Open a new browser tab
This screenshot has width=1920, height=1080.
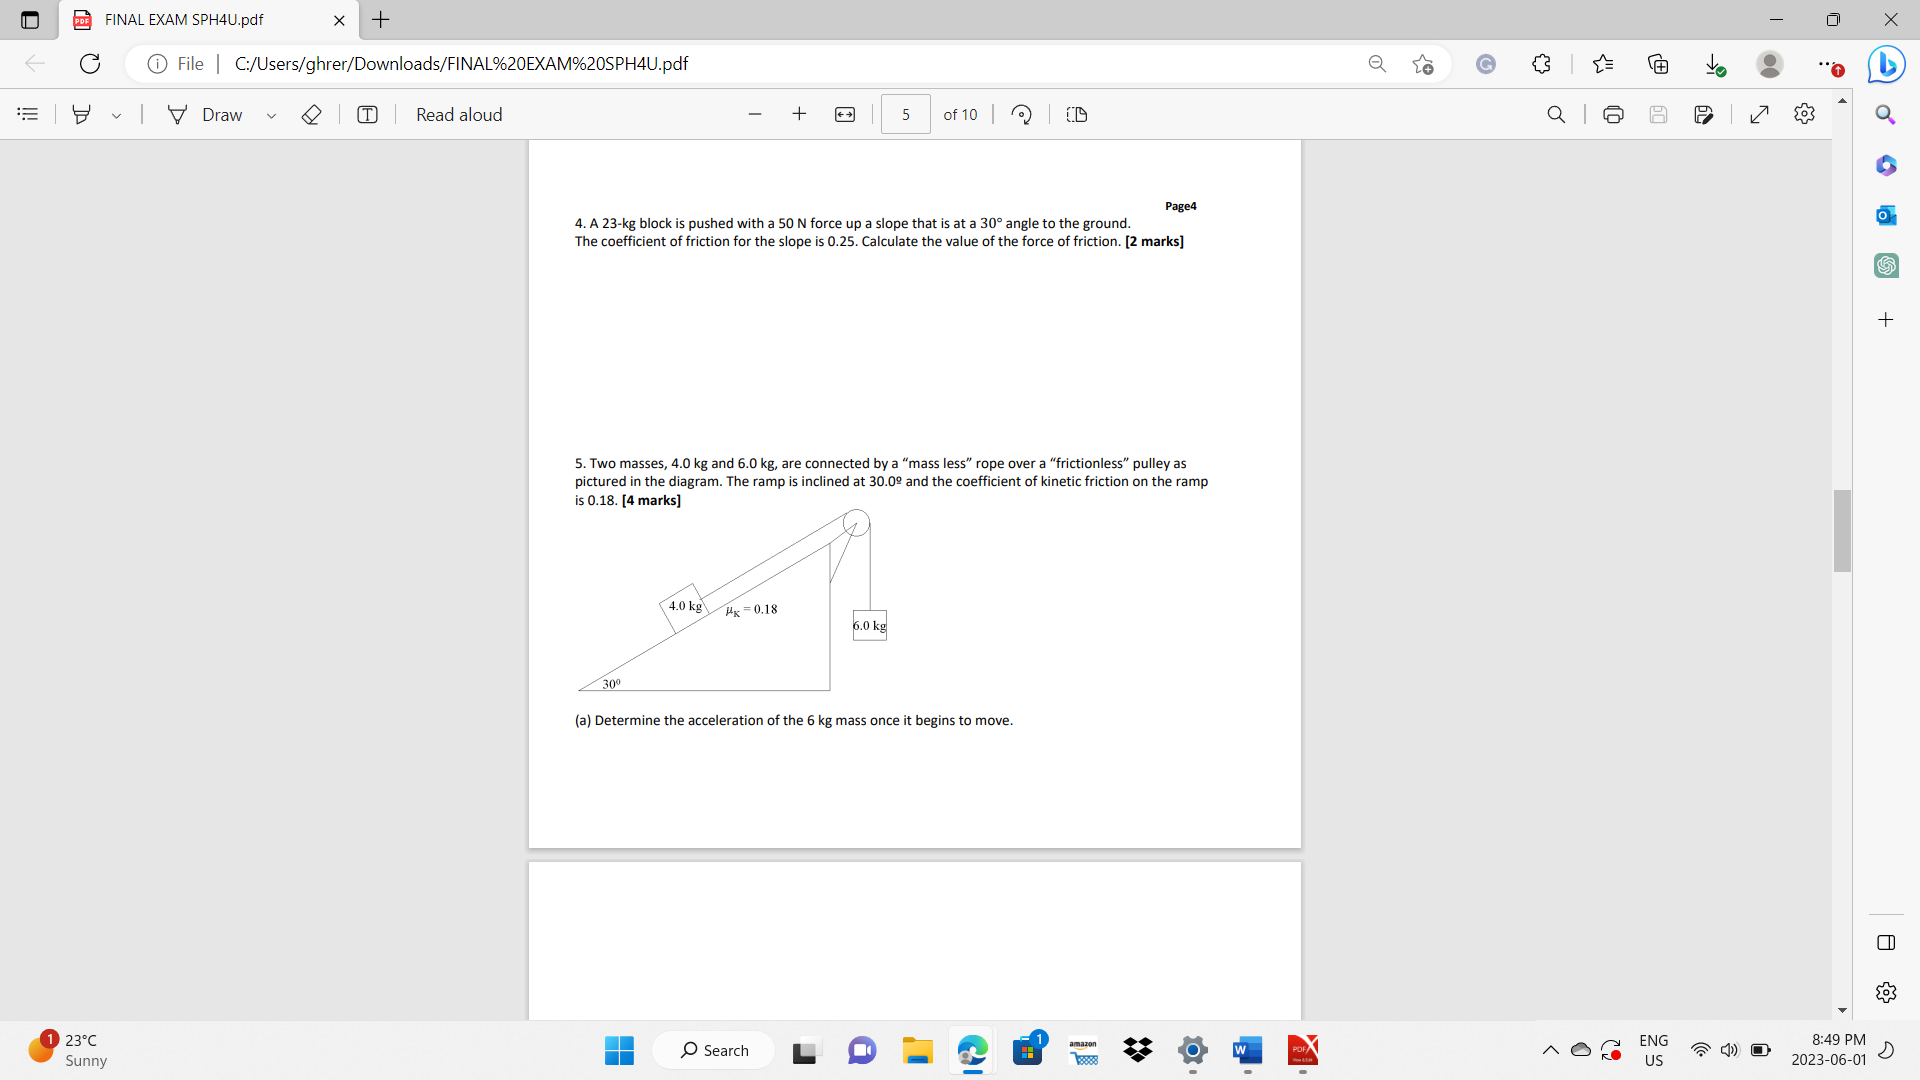tap(380, 19)
